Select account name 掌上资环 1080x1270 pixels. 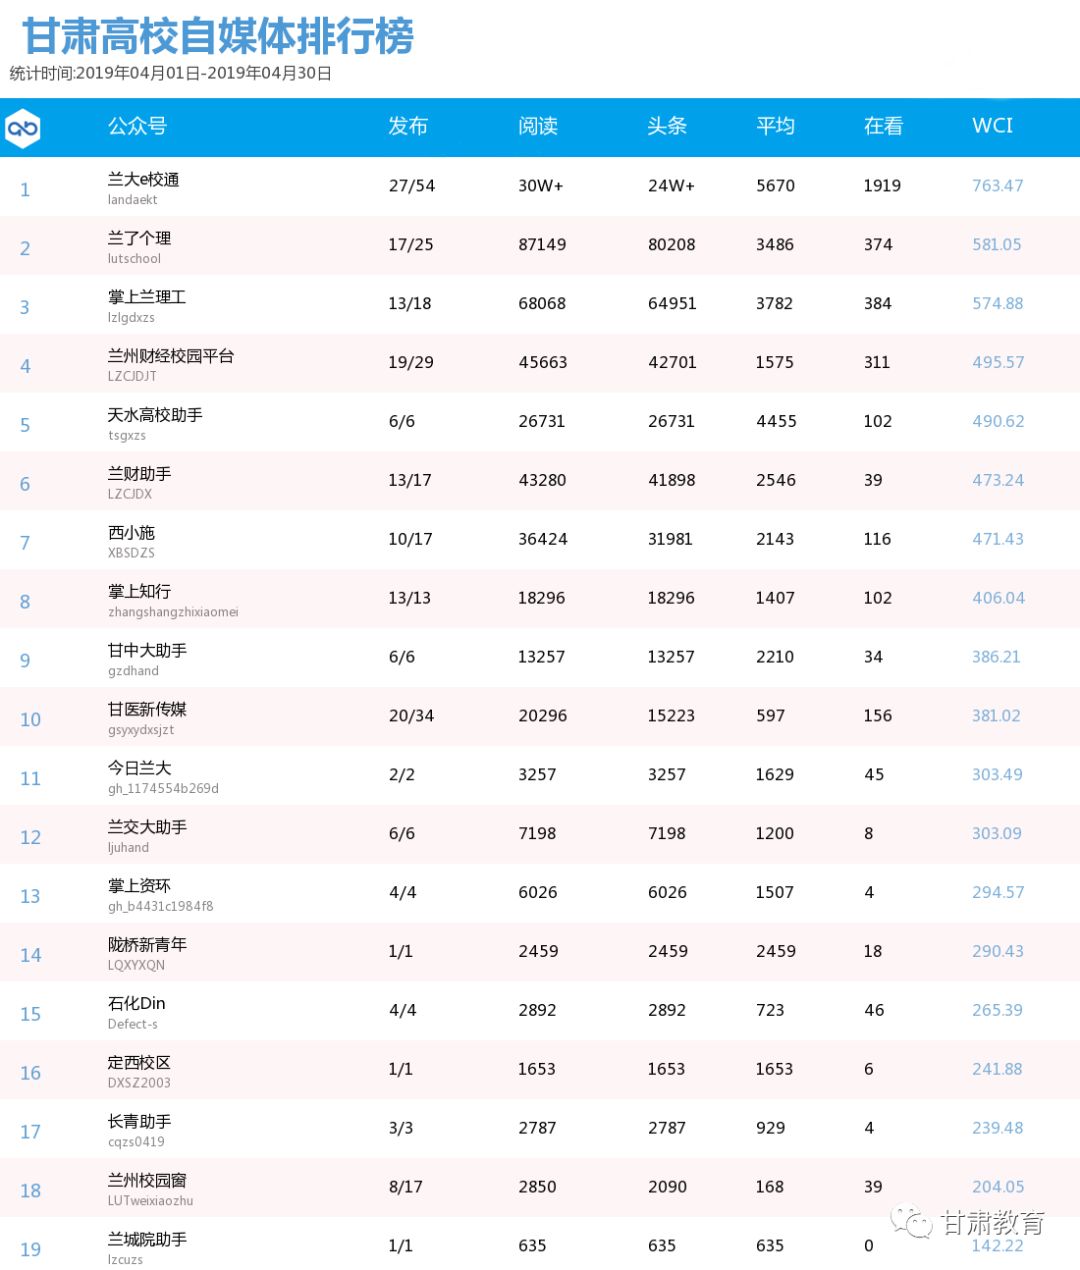(139, 887)
